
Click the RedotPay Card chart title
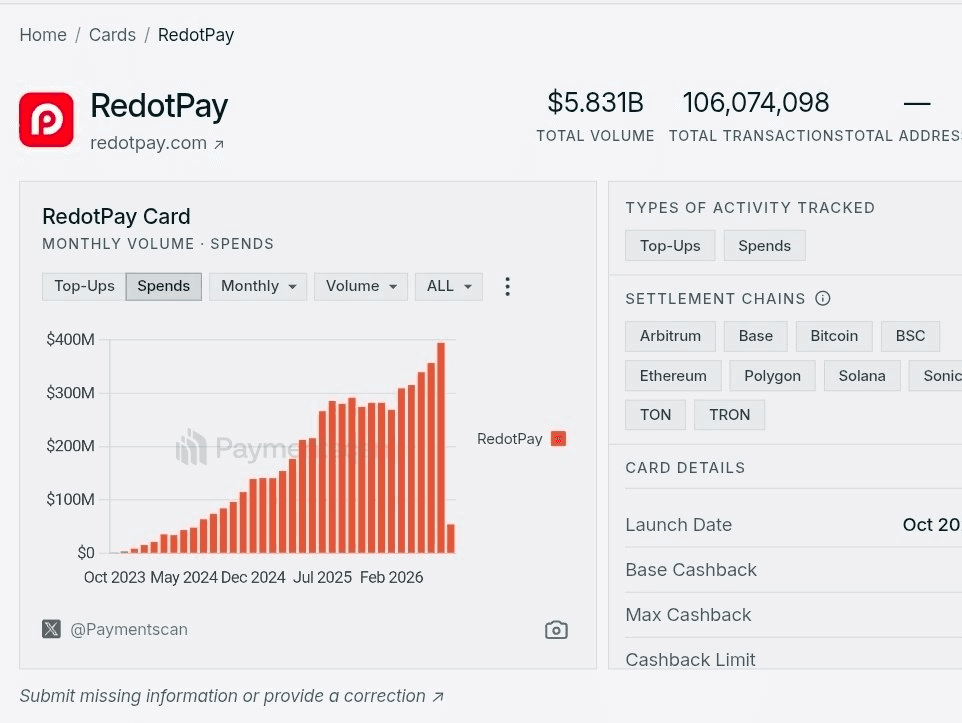(117, 217)
